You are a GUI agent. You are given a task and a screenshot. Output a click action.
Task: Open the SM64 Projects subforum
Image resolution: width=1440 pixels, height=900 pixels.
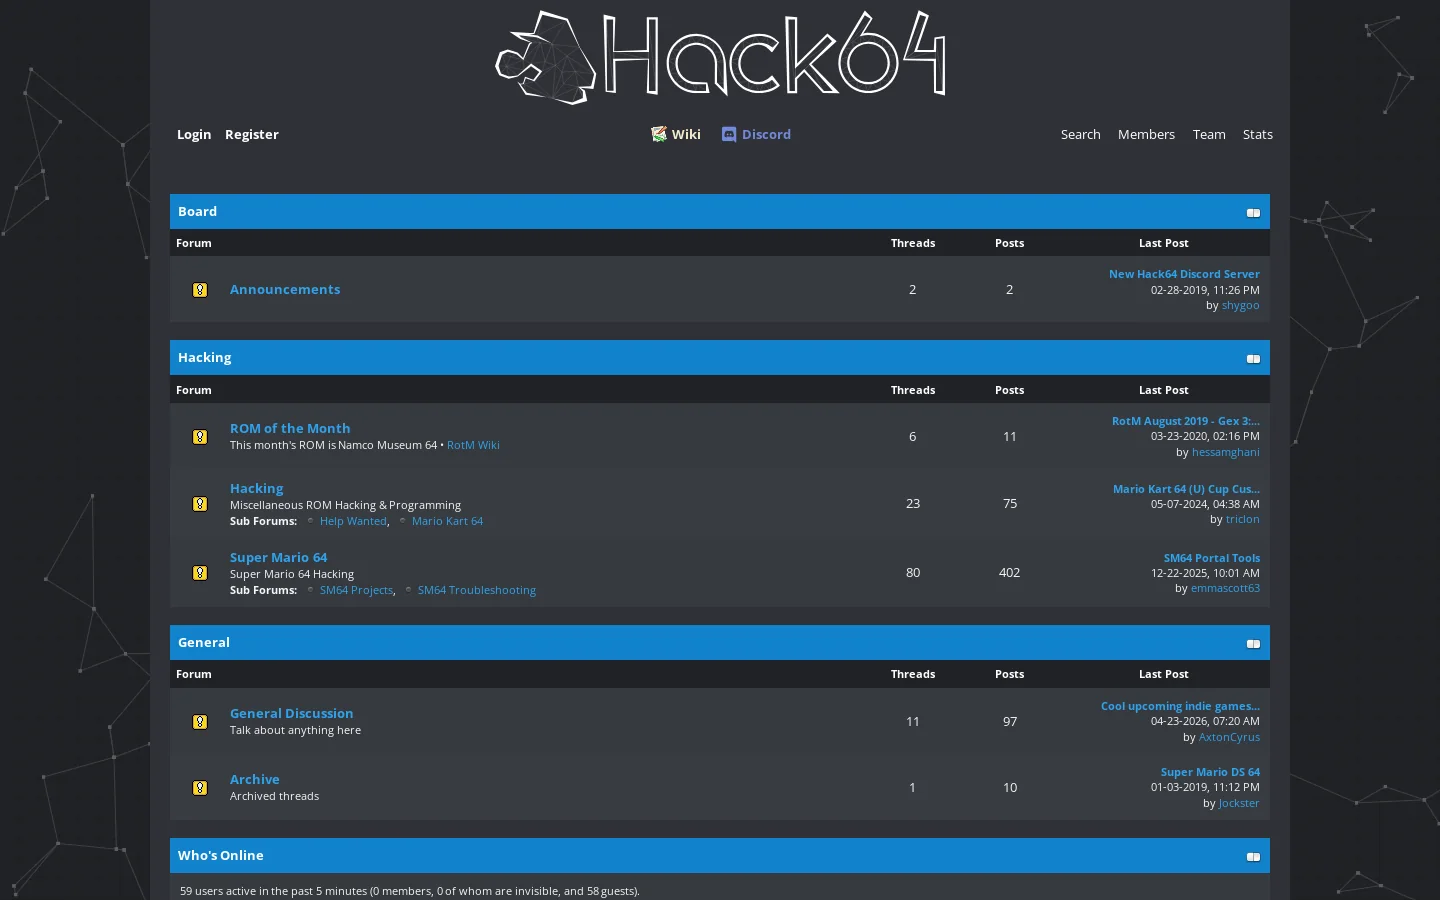[356, 590]
